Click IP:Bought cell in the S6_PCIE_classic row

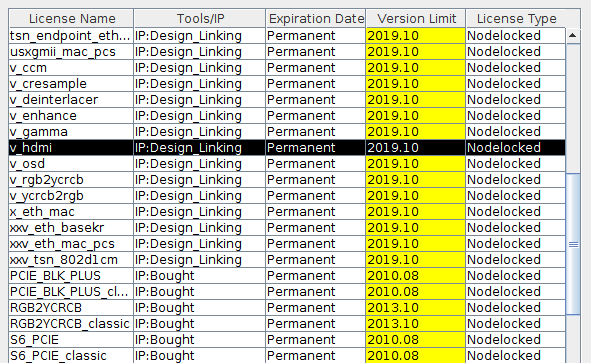point(199,356)
